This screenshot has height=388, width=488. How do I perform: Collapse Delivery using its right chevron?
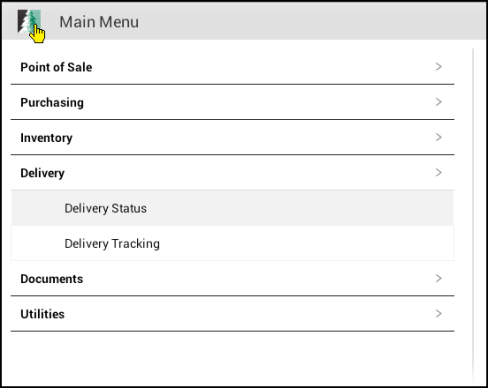tap(439, 173)
